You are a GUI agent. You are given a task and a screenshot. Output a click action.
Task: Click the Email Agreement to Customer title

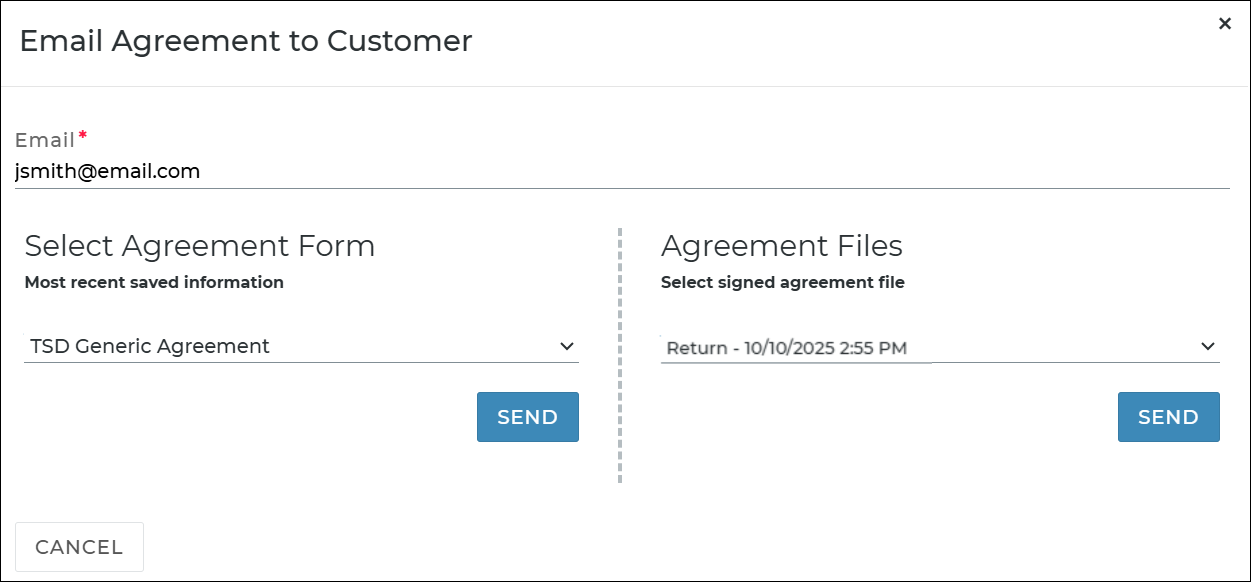(246, 41)
